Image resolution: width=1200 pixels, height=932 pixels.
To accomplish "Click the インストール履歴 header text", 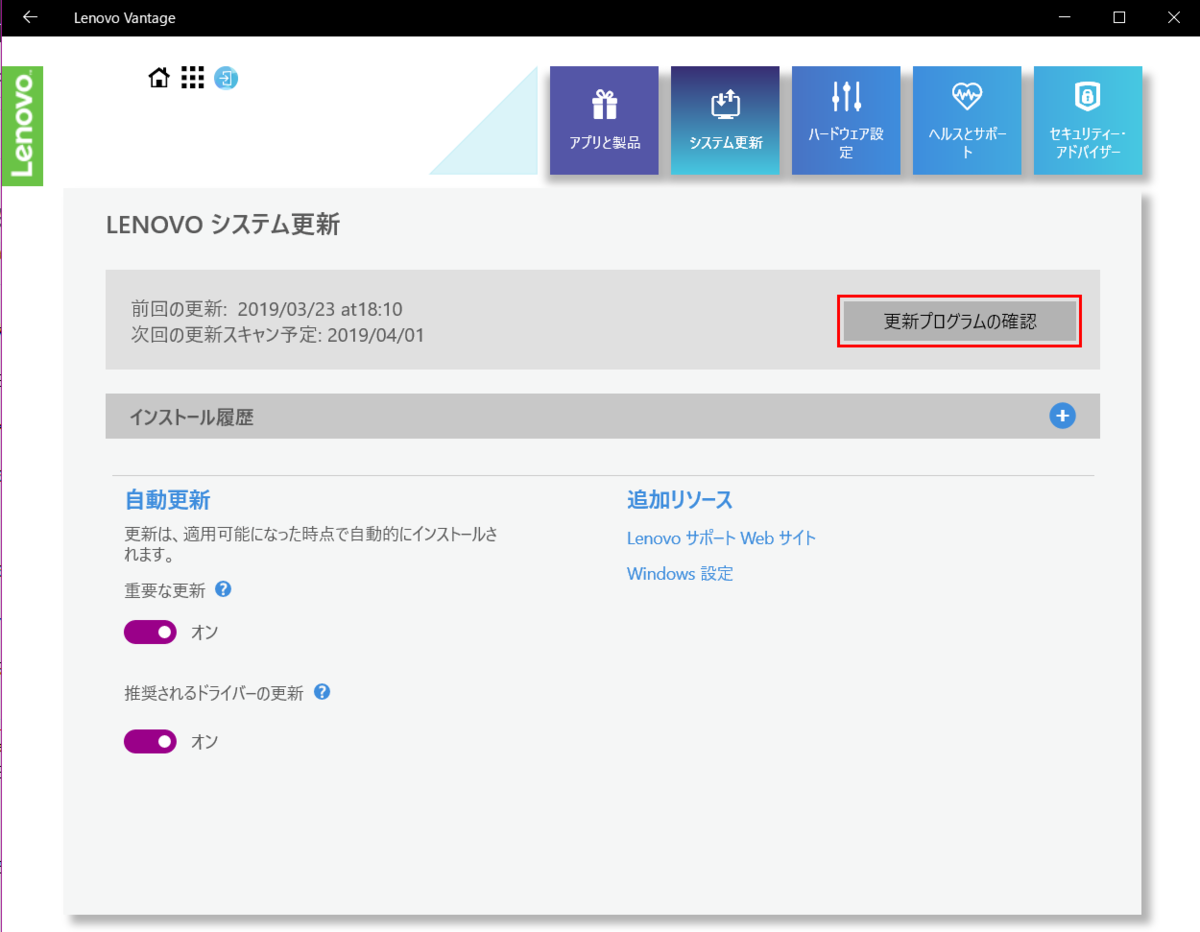I will [191, 417].
